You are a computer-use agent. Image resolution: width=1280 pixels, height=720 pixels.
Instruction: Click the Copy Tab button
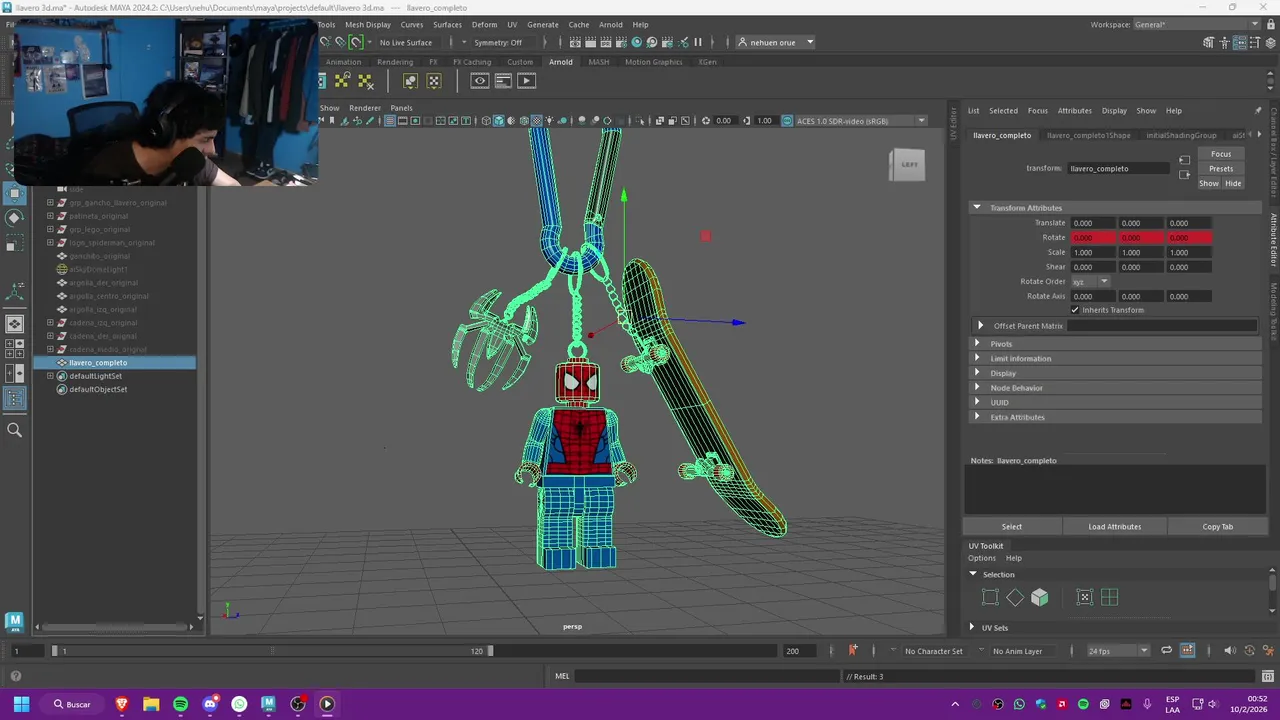pos(1217,527)
